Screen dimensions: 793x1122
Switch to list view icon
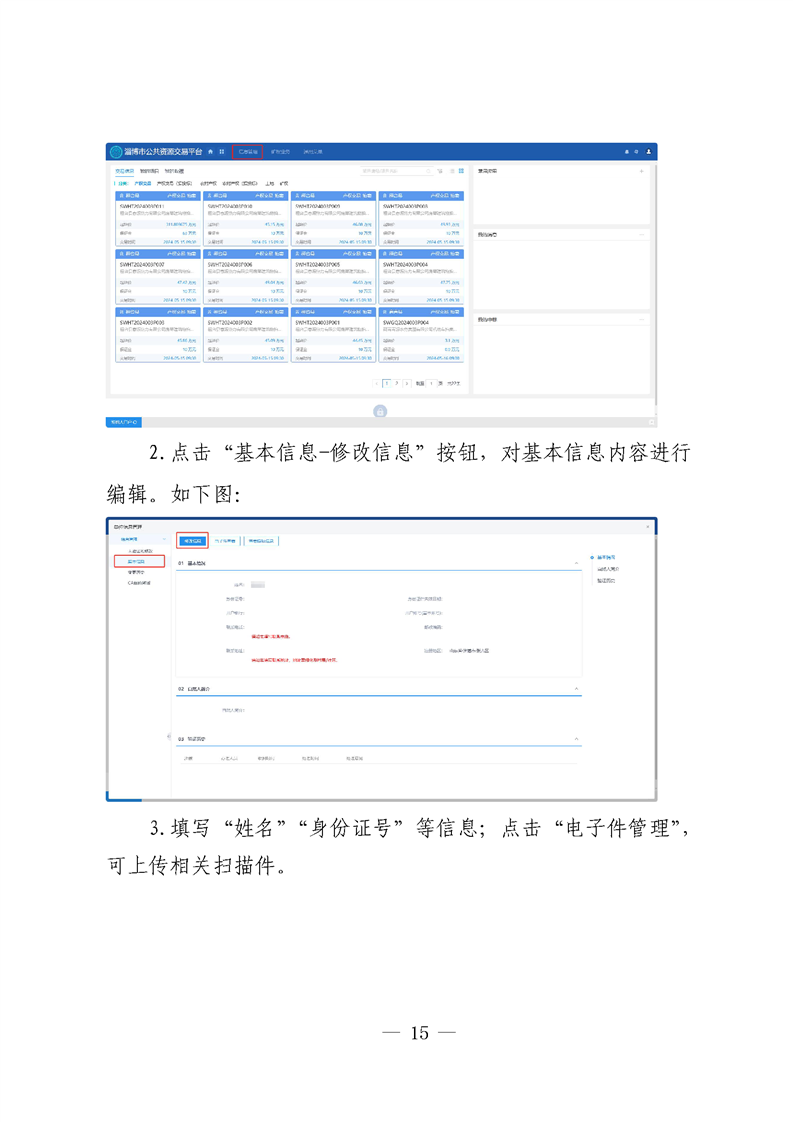coord(451,171)
